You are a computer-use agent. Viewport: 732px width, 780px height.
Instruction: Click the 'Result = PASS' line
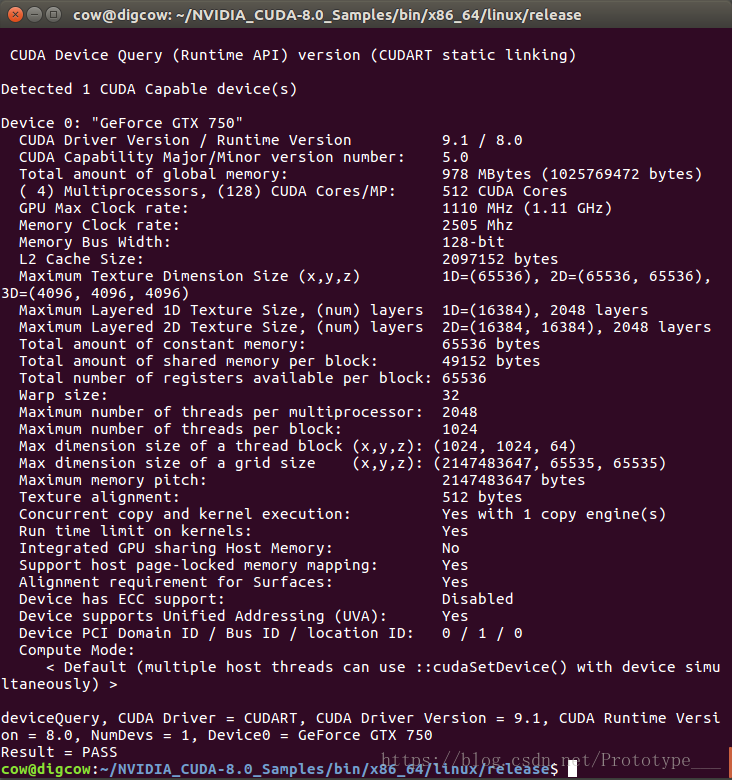[x=59, y=752]
